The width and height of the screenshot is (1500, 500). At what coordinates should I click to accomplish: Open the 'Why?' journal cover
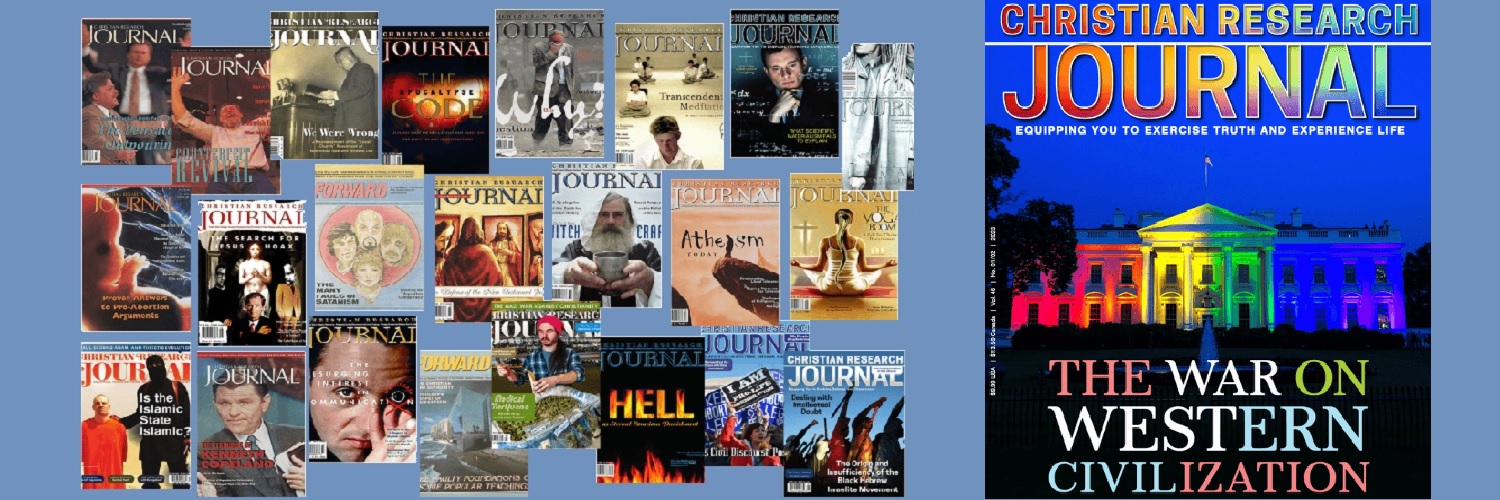(x=549, y=83)
